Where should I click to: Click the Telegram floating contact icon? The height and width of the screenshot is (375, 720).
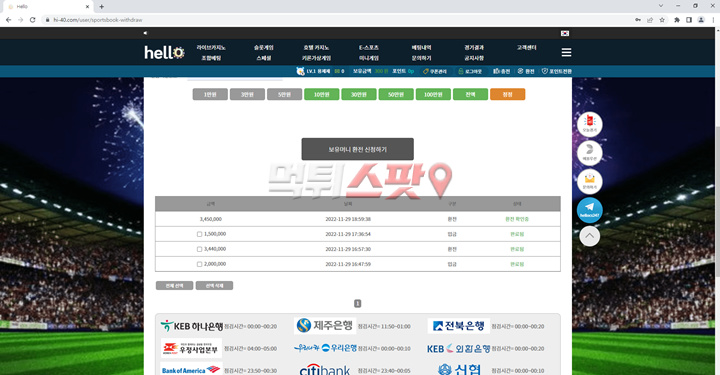[x=590, y=210]
